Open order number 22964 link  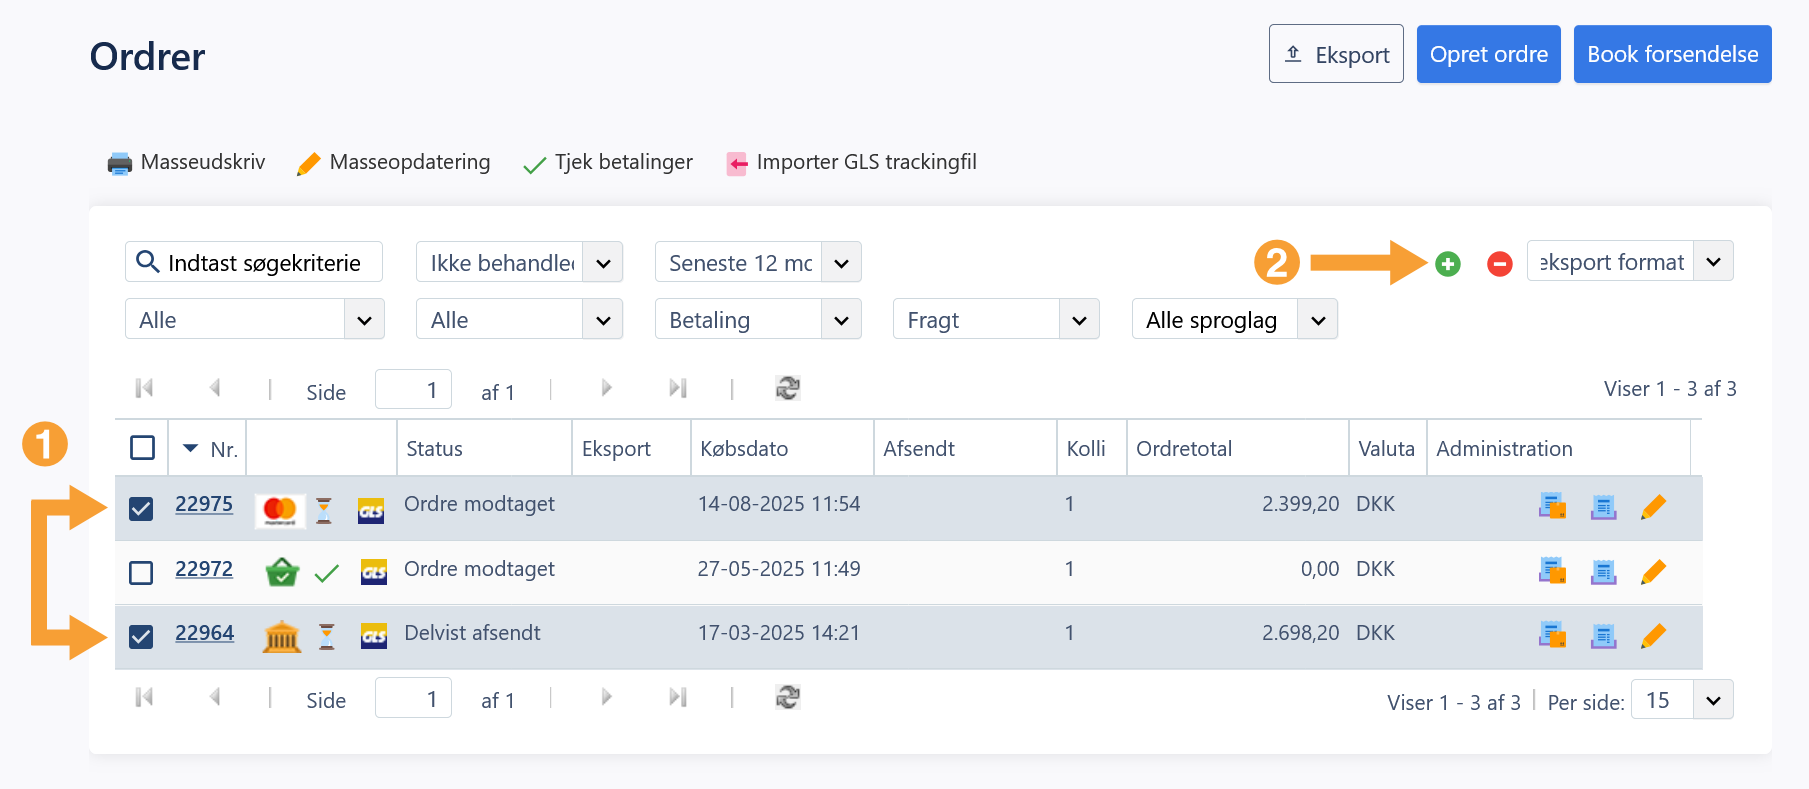204,633
